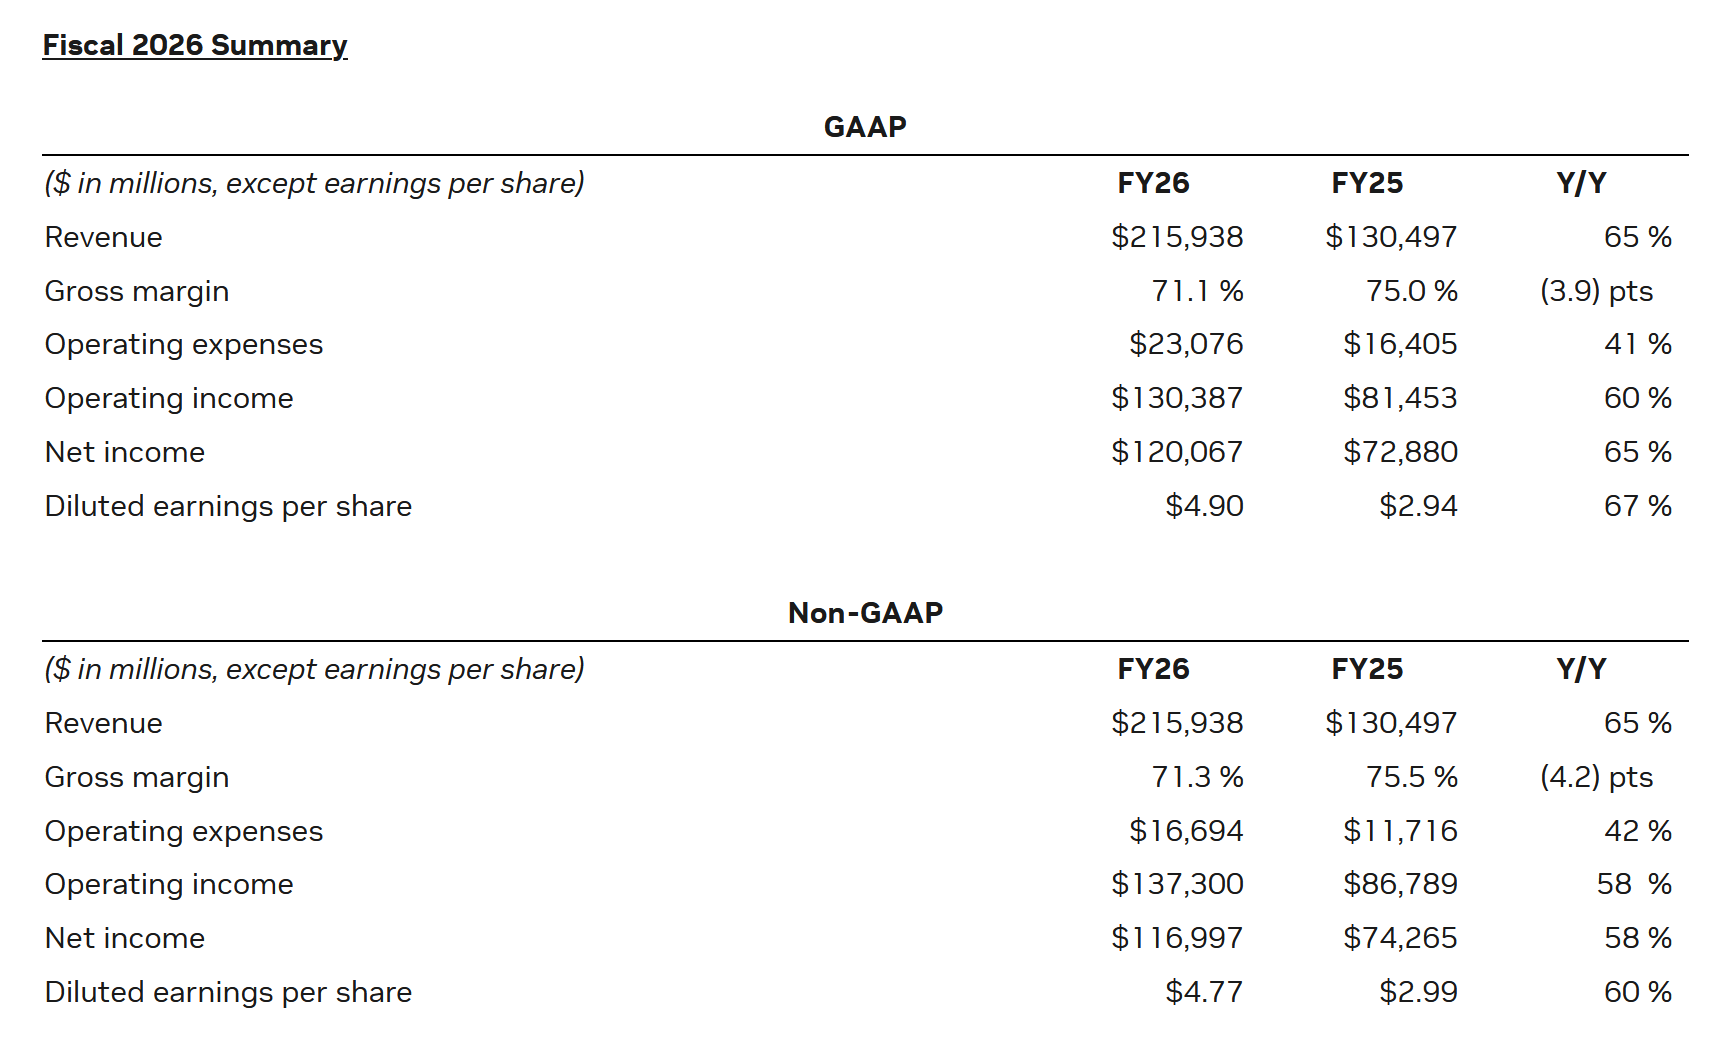Click the (3.9) pts gross margin change
1736x1057 pixels.
click(1596, 291)
